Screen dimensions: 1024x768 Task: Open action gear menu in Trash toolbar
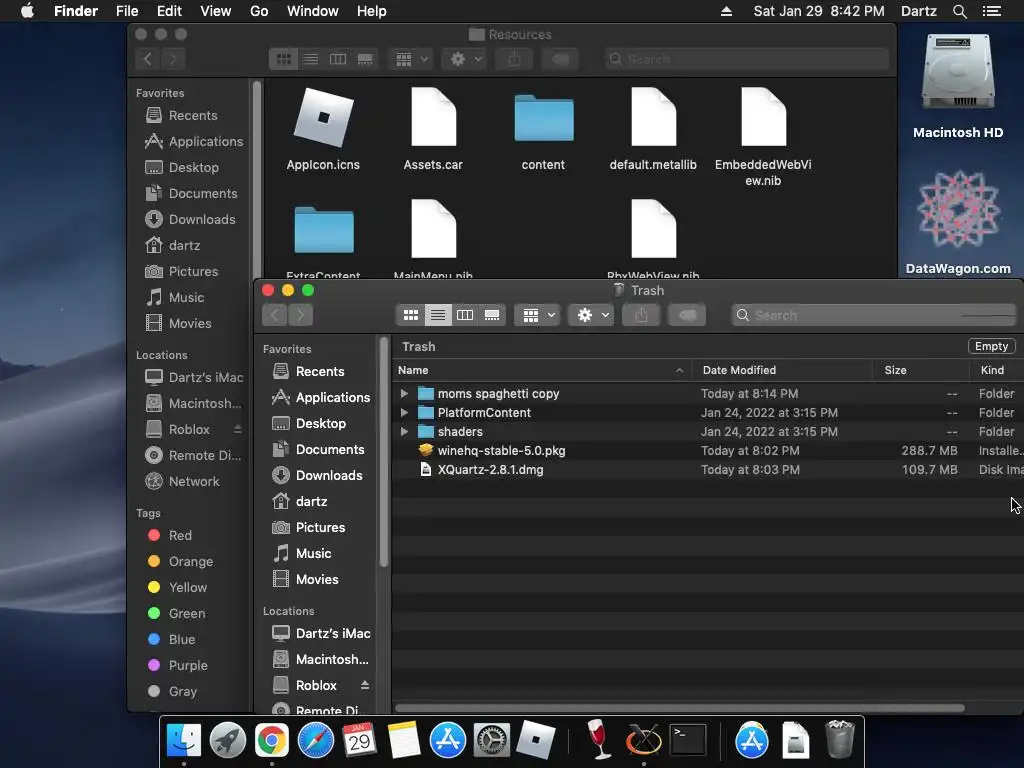[x=592, y=315]
